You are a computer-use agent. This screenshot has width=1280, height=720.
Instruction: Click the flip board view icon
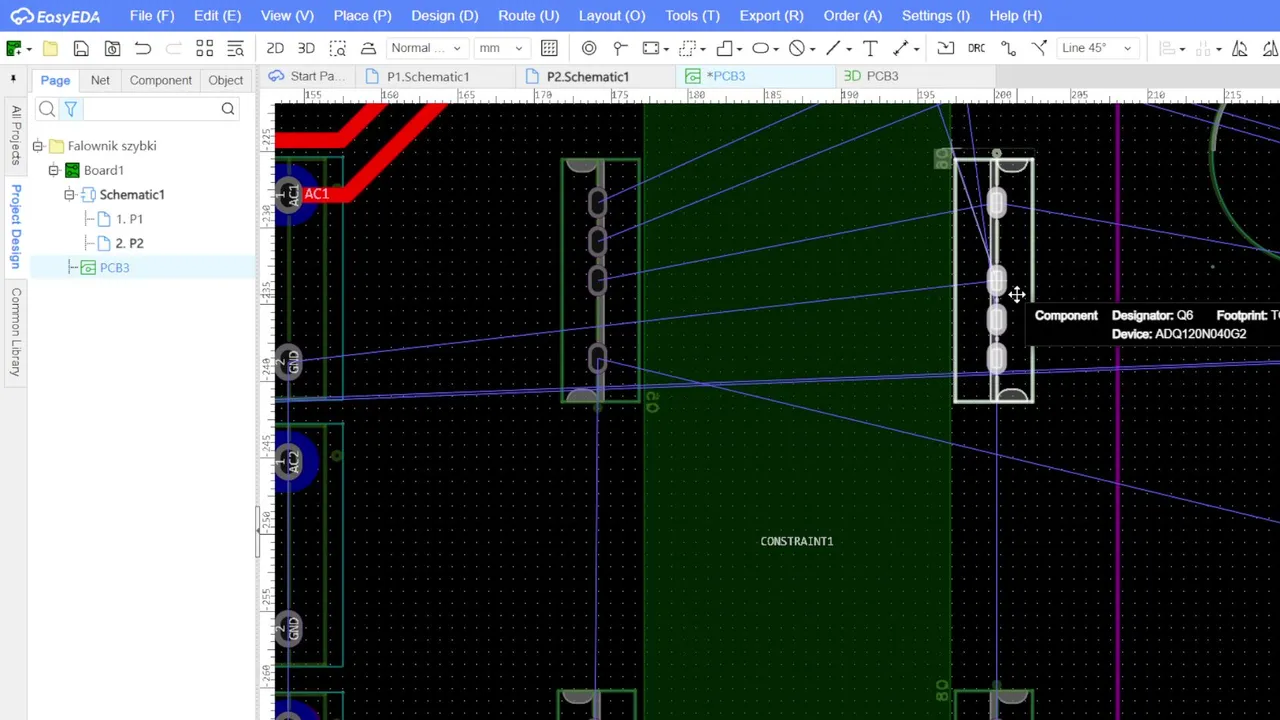tap(368, 48)
